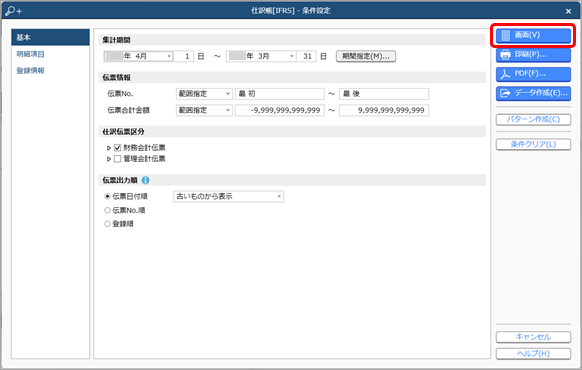Click the 最初 slip number field
The height and width of the screenshot is (370, 582).
pyautogui.click(x=279, y=94)
